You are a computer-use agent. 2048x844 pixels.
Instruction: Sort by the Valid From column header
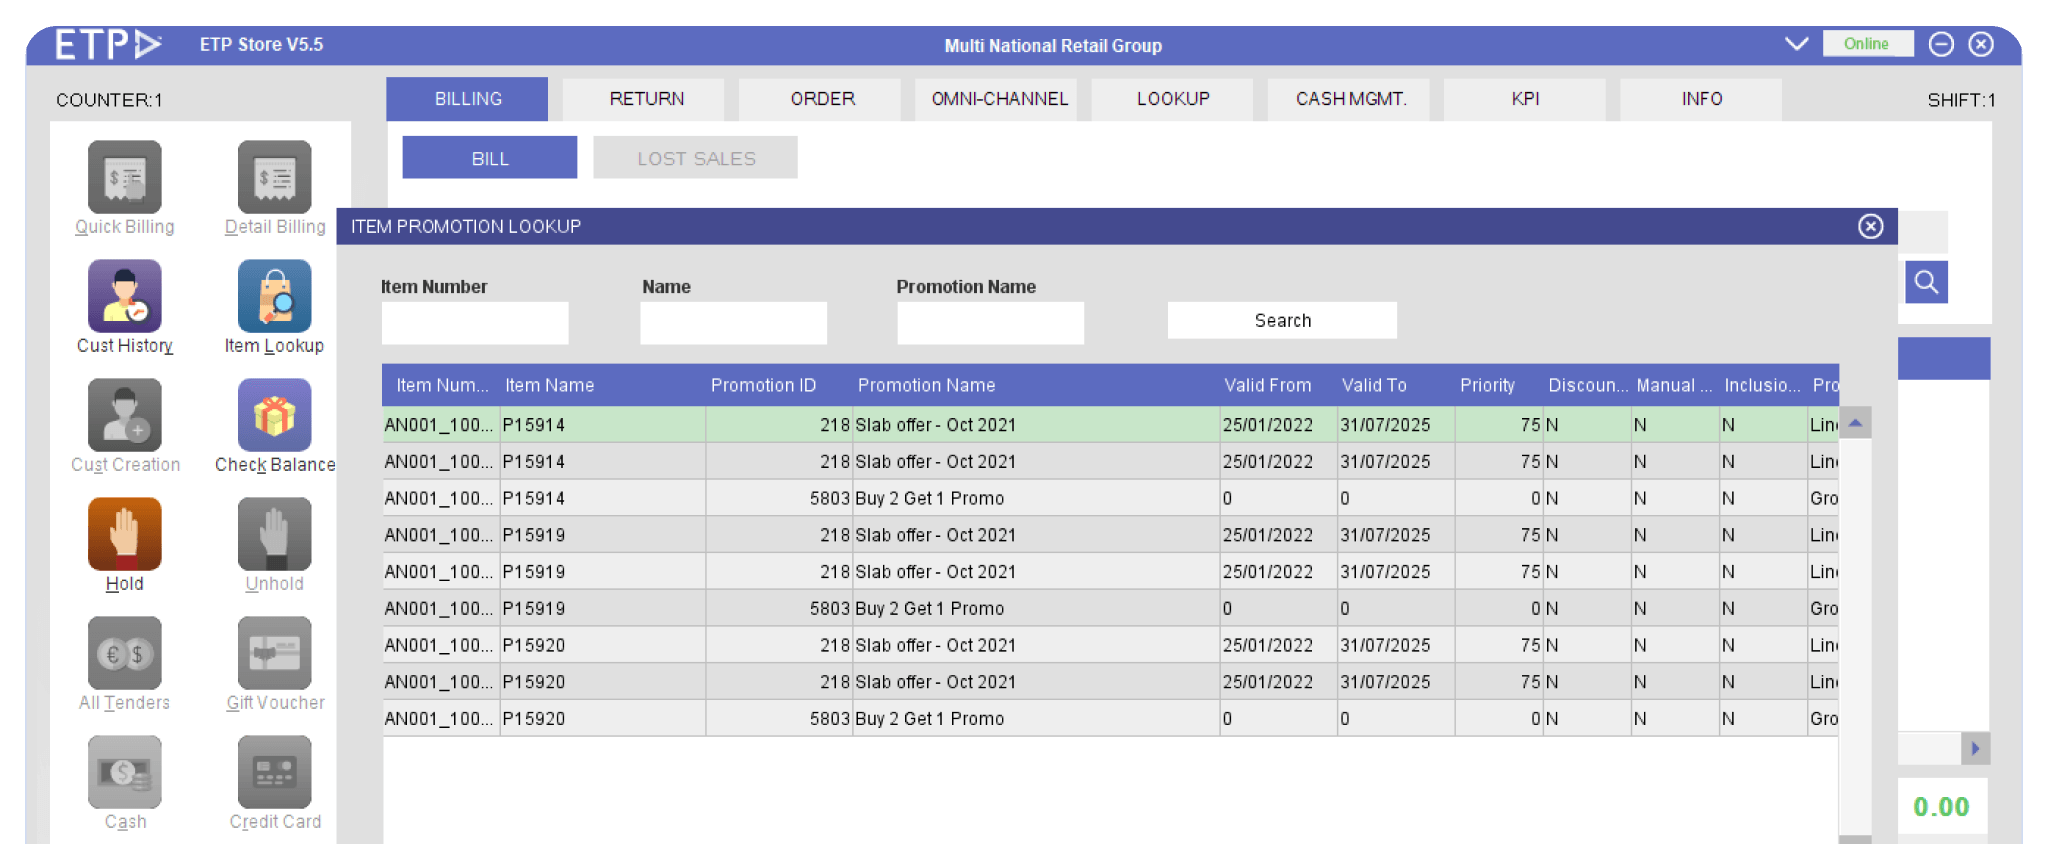tap(1267, 385)
